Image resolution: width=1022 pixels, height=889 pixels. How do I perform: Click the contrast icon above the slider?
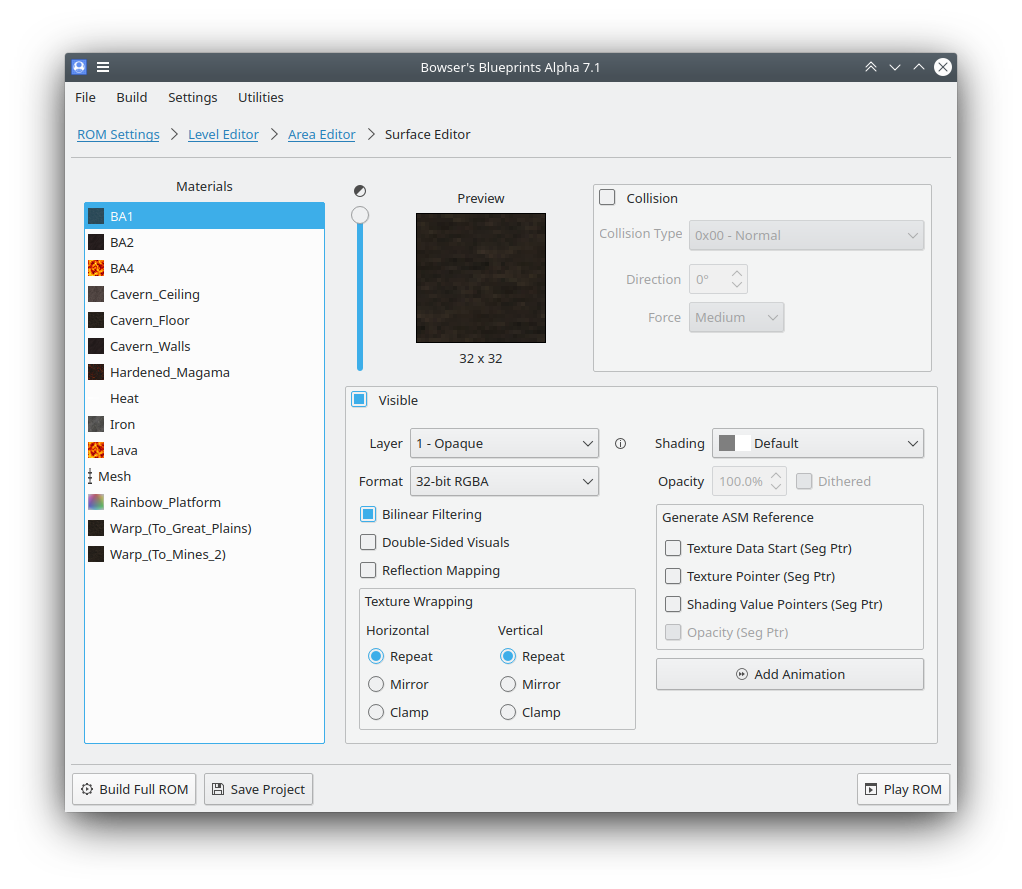point(360,191)
